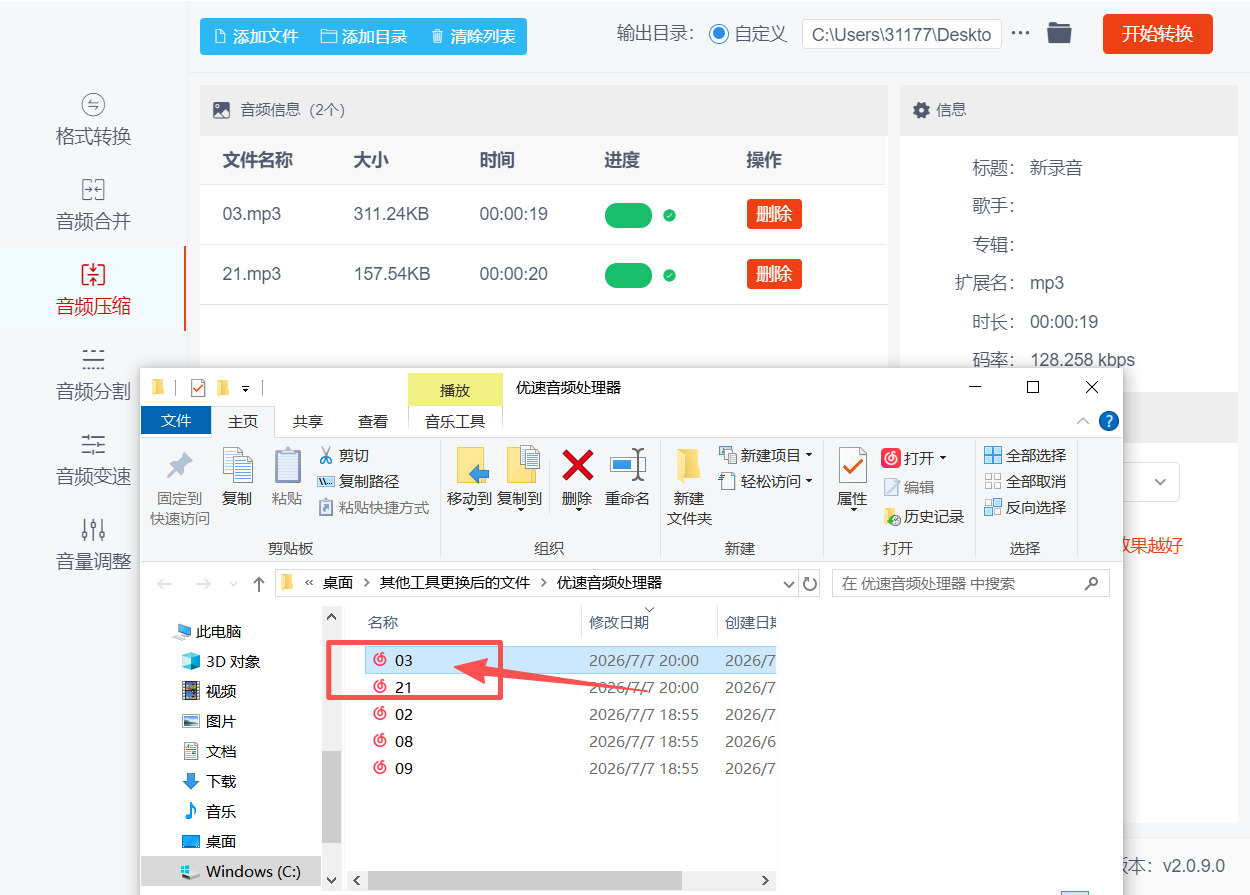Open the 音乐工具 ribbon tab

pos(455,422)
